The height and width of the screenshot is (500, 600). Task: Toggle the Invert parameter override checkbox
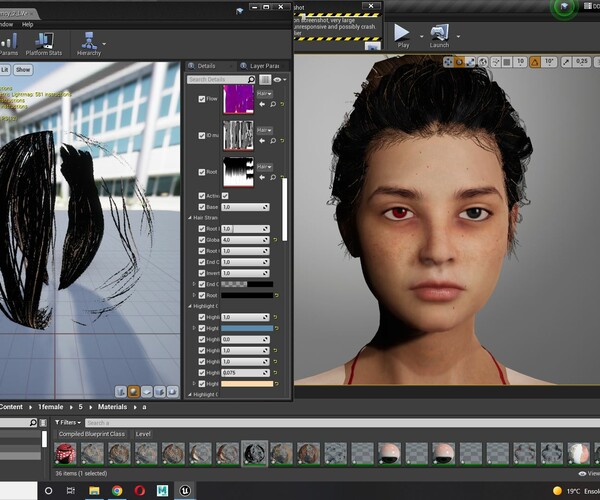[x=202, y=273]
